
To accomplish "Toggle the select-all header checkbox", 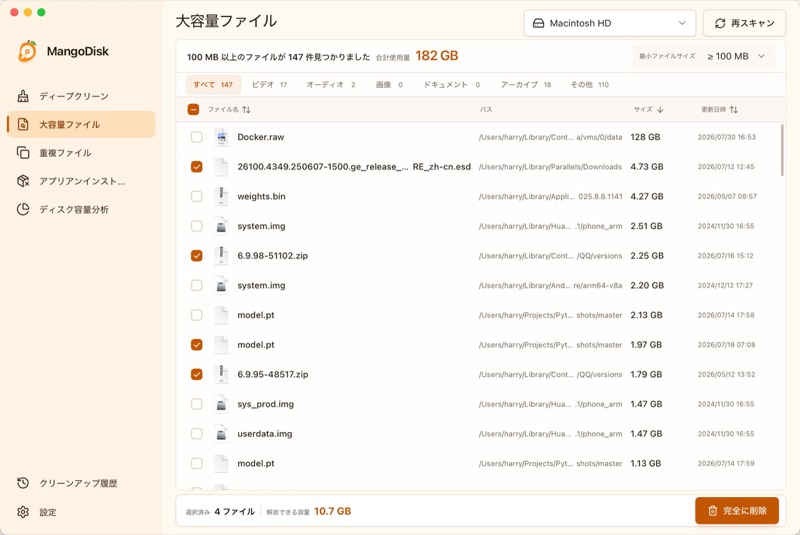I will point(193,109).
